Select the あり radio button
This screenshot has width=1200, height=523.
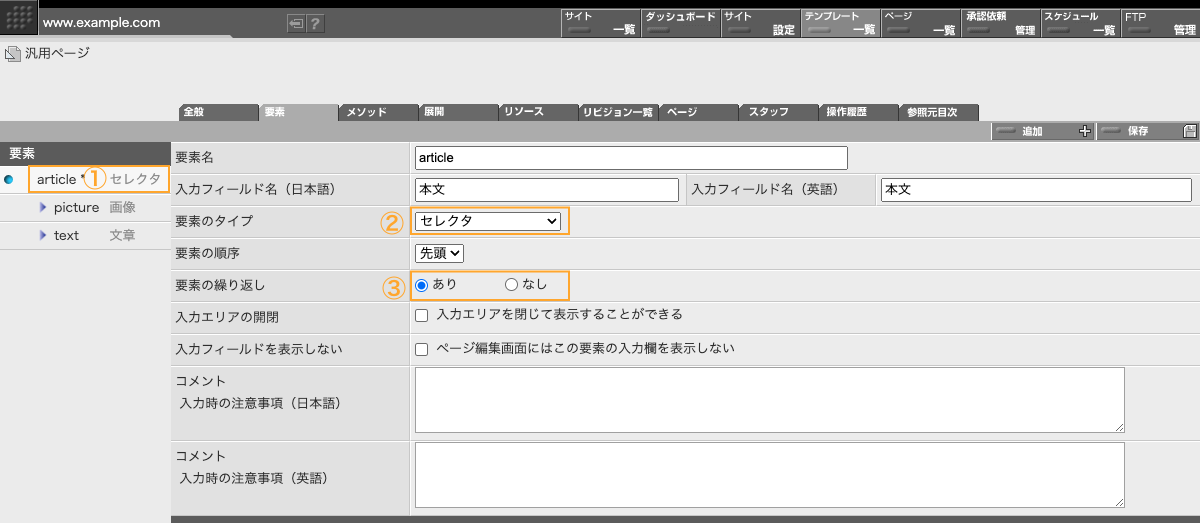pos(422,285)
